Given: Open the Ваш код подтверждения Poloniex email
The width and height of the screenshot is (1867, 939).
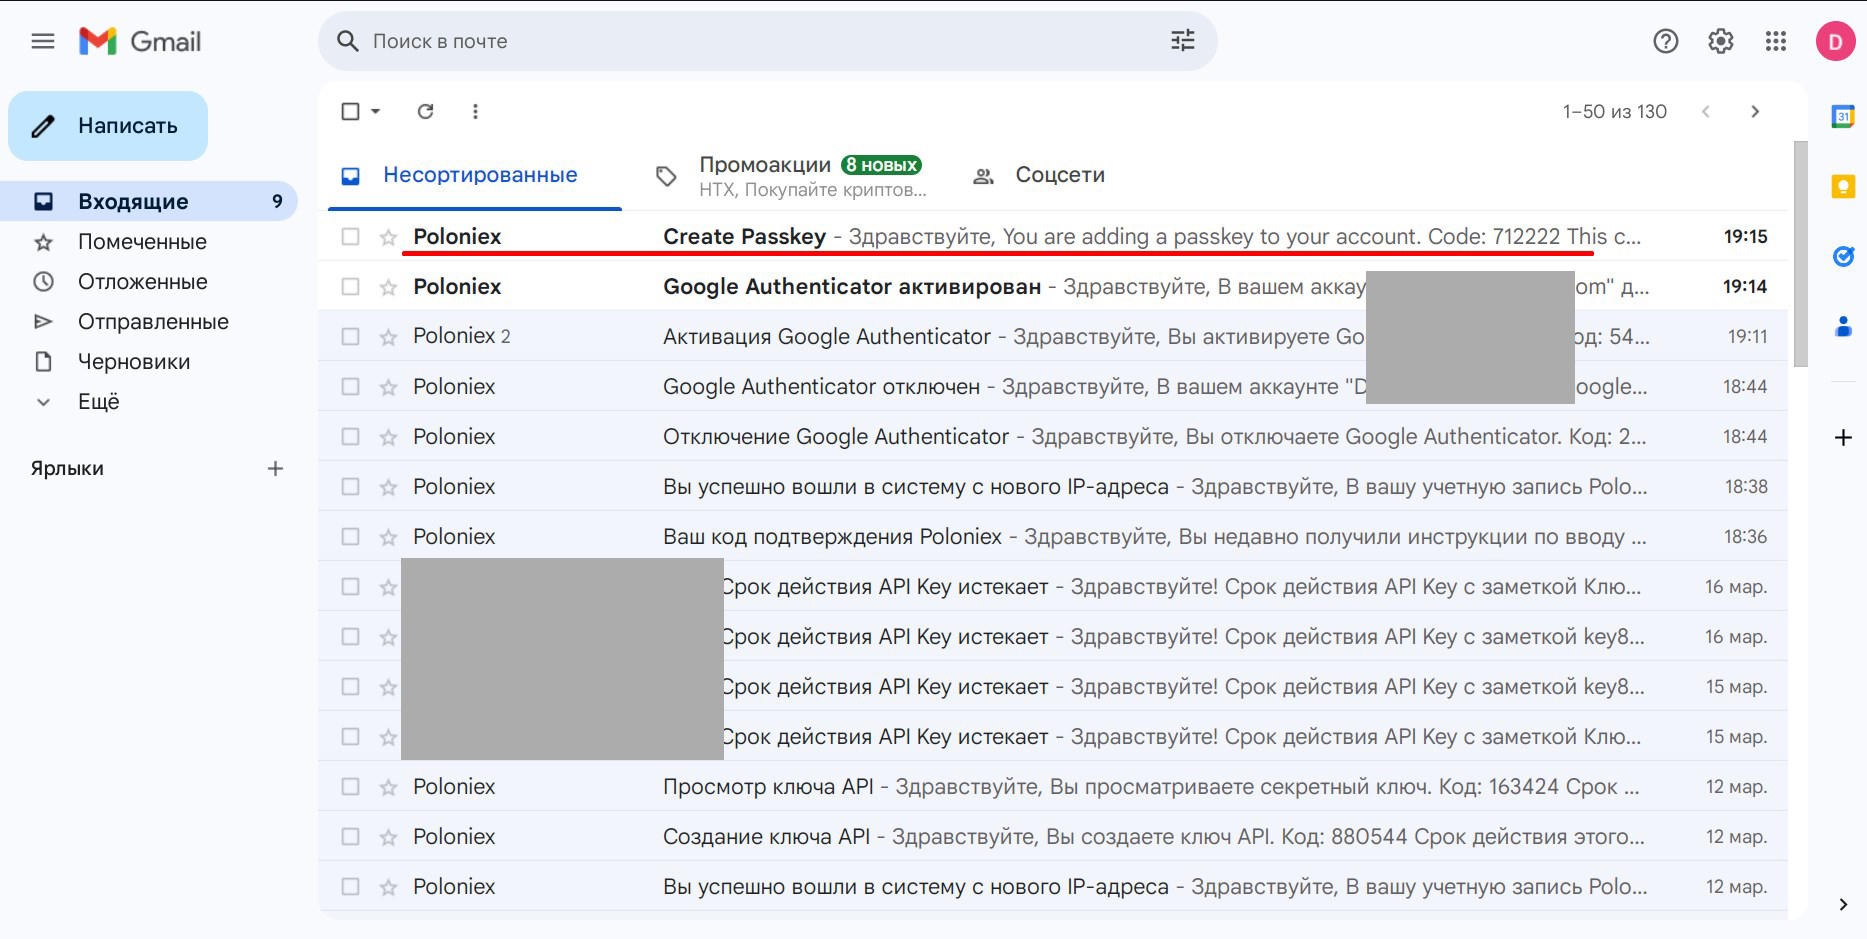Looking at the screenshot, I should [x=1053, y=537].
